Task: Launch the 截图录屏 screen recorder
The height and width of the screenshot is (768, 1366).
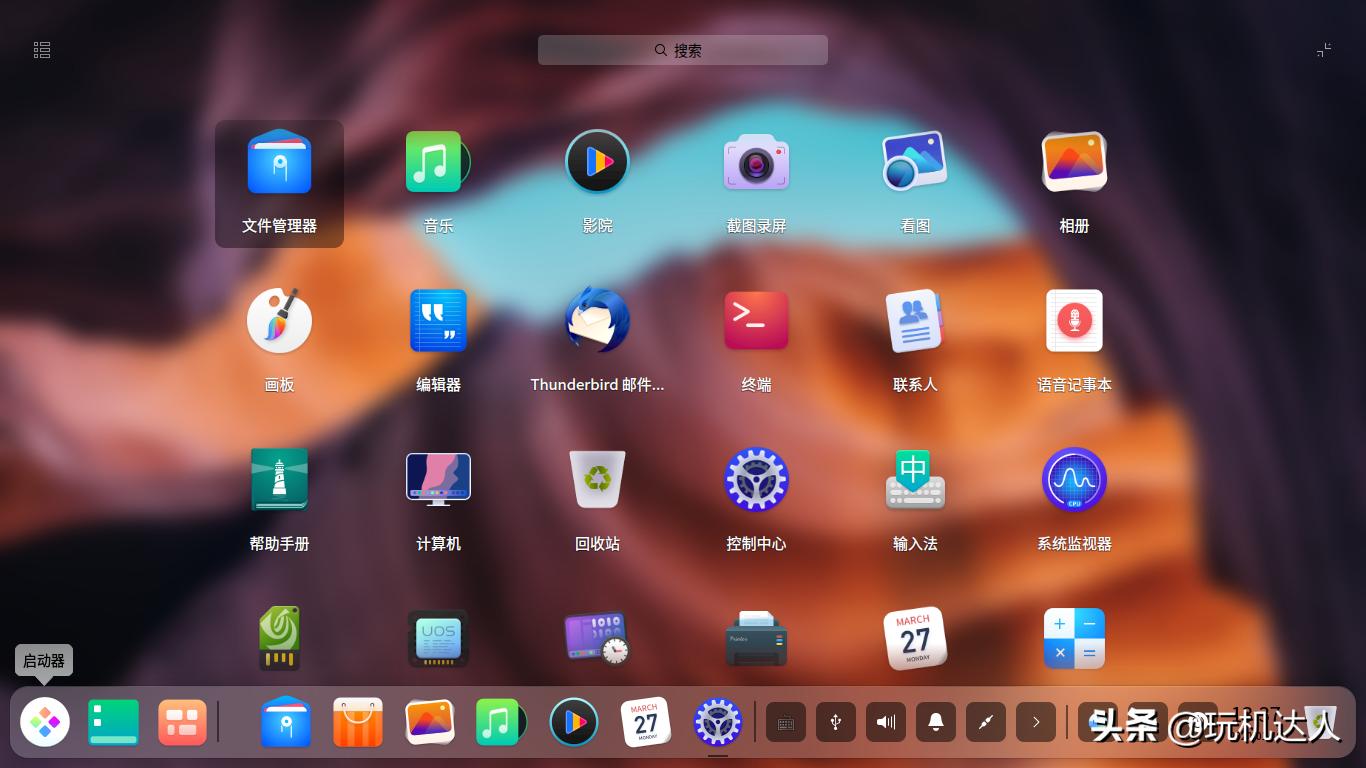Action: [x=756, y=161]
